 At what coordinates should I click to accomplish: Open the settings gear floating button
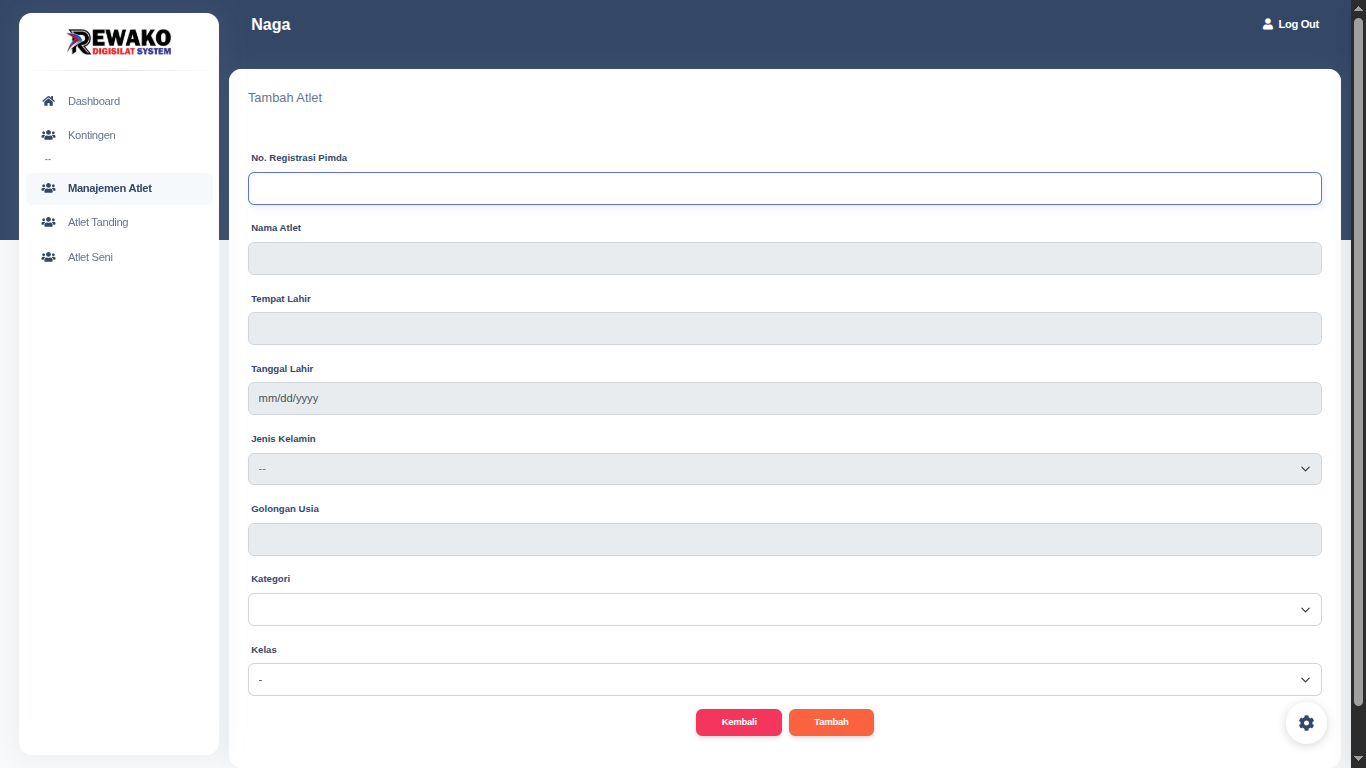tap(1306, 723)
